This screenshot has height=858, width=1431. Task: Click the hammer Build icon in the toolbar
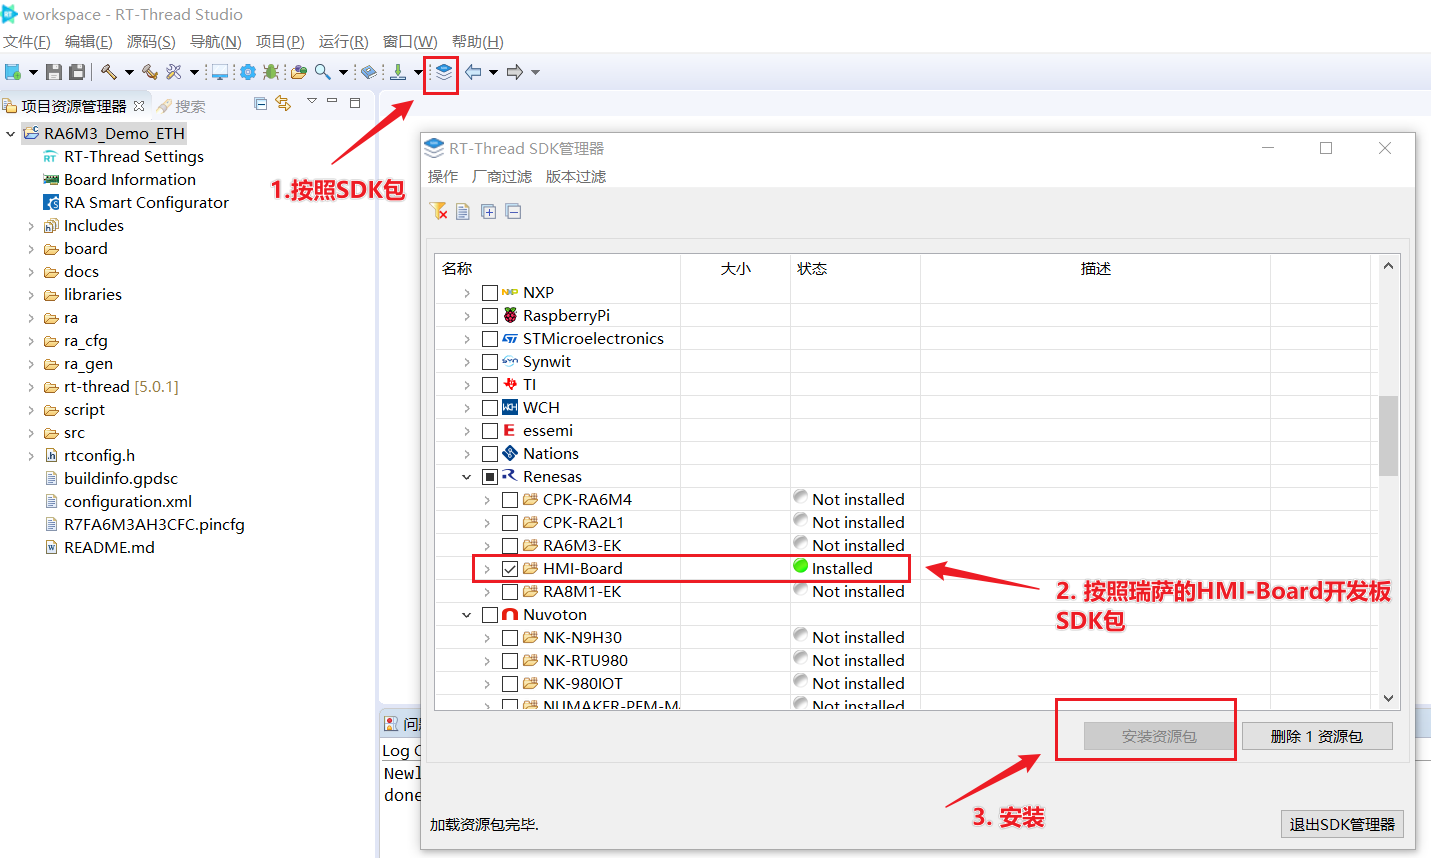(109, 72)
